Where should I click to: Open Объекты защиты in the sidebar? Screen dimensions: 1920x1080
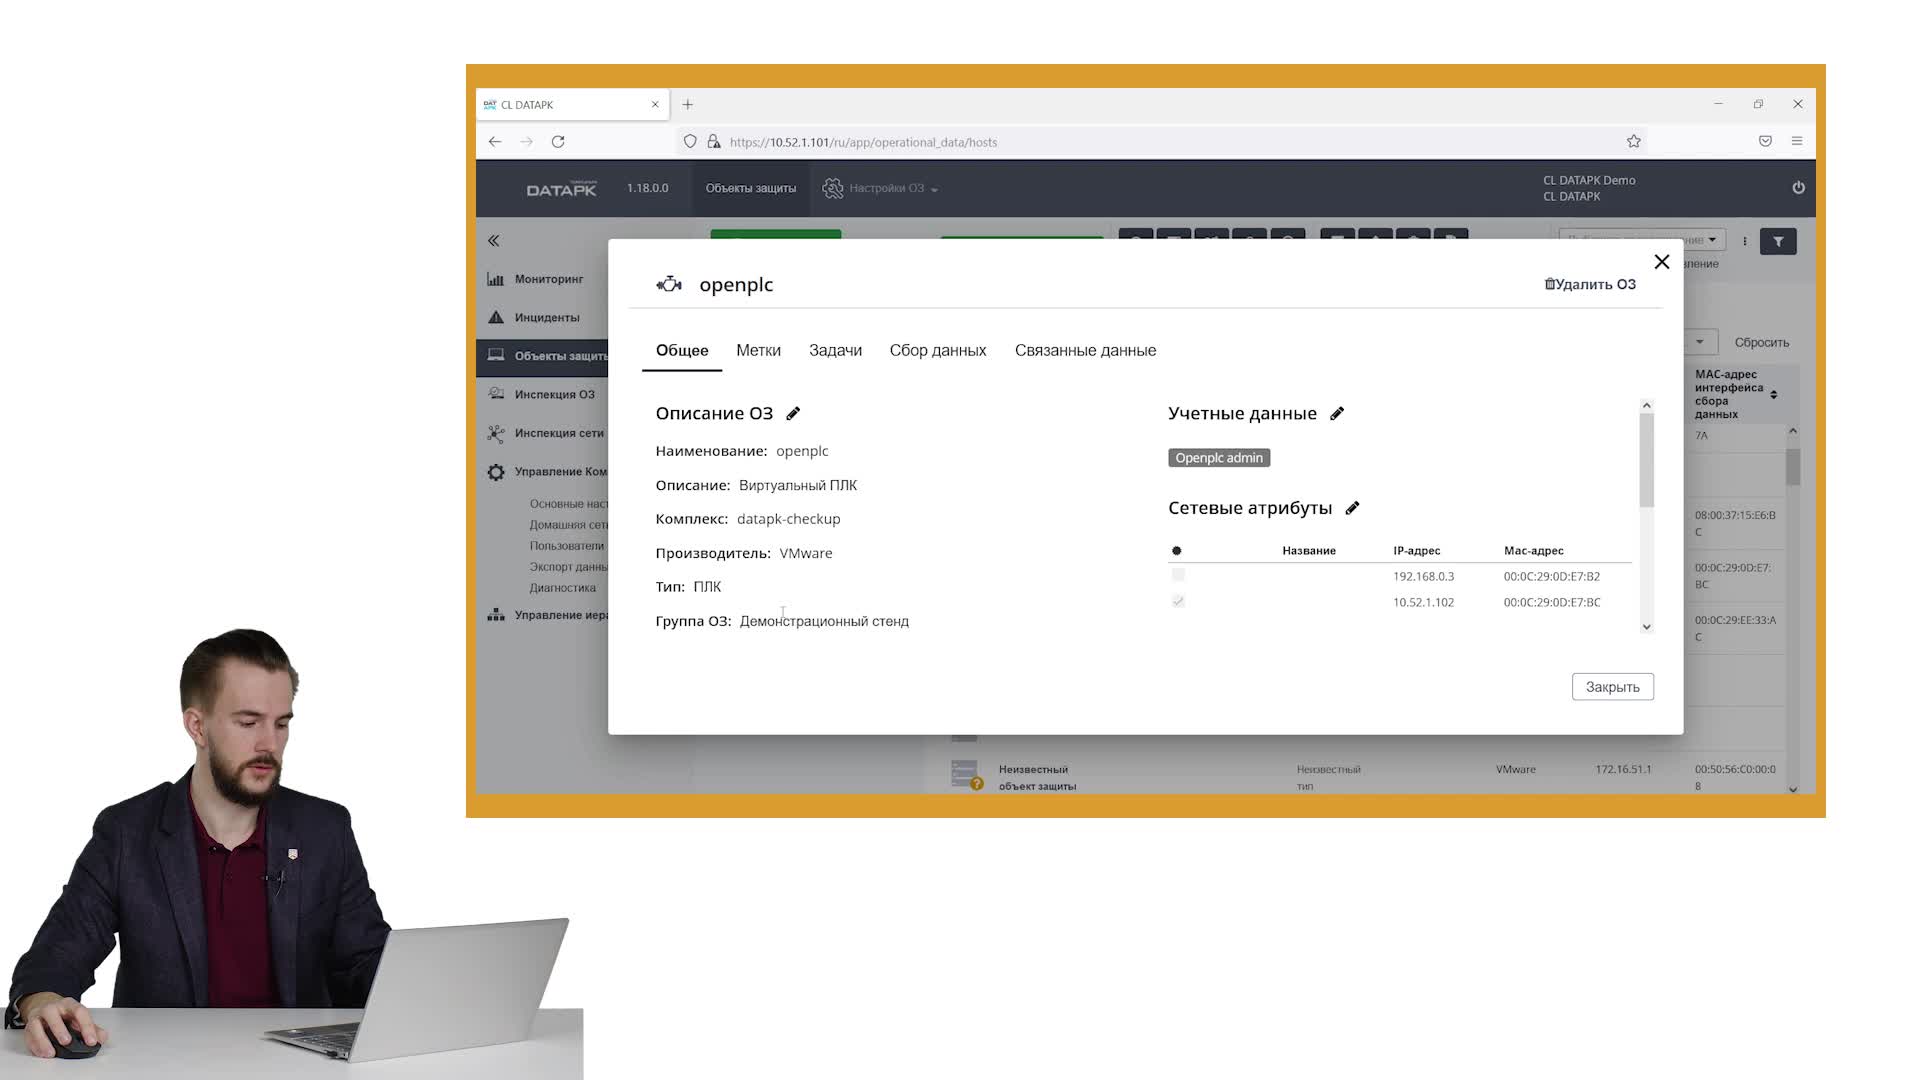[x=542, y=356]
